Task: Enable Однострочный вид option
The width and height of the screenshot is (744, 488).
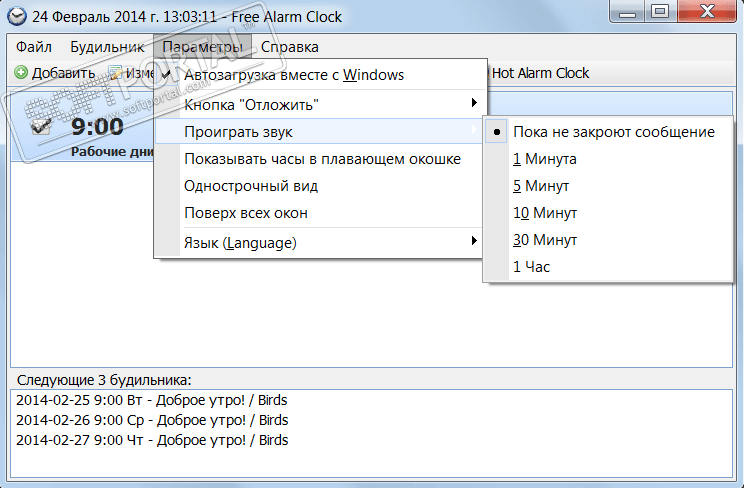Action: point(320,186)
